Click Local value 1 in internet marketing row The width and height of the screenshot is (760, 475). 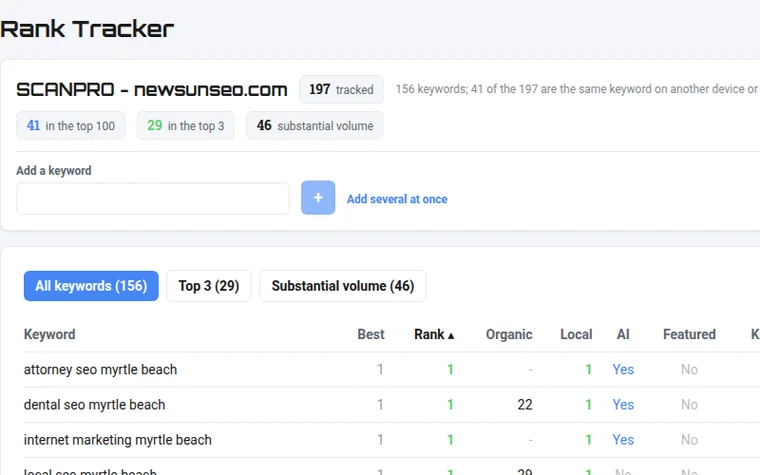(x=588, y=440)
